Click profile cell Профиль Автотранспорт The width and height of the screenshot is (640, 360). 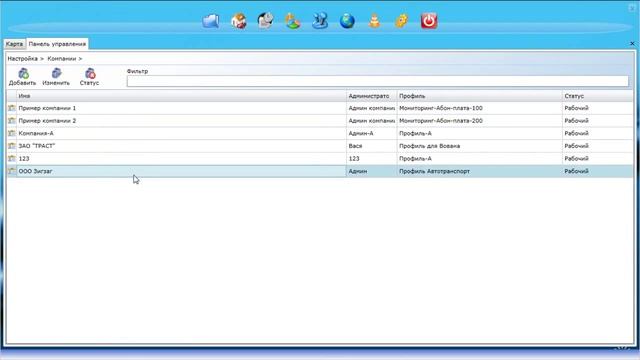tap(434, 171)
